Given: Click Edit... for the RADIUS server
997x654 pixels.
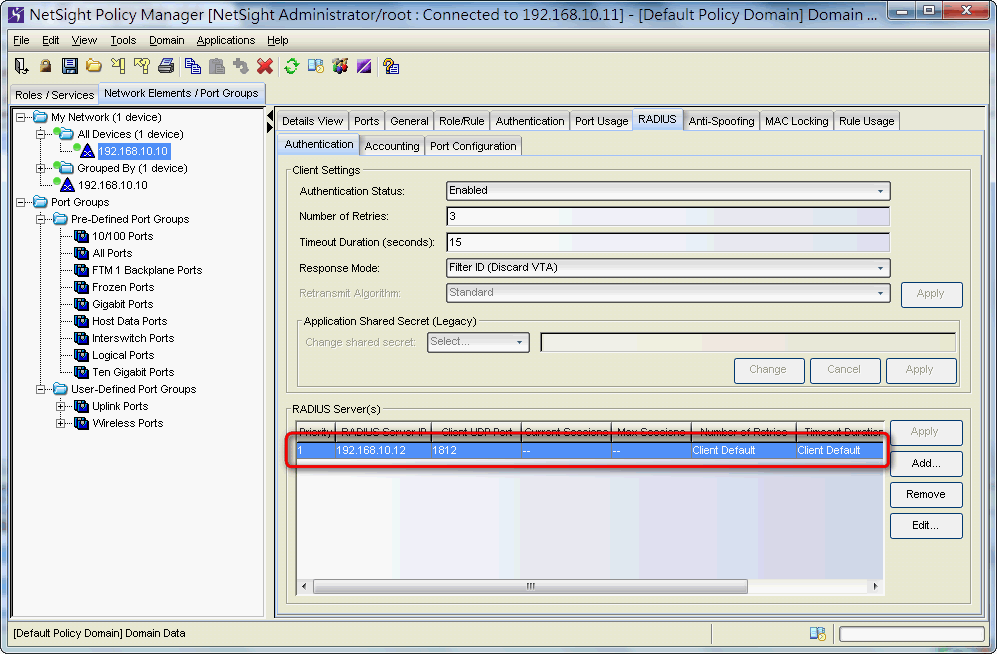Looking at the screenshot, I should coord(926,526).
